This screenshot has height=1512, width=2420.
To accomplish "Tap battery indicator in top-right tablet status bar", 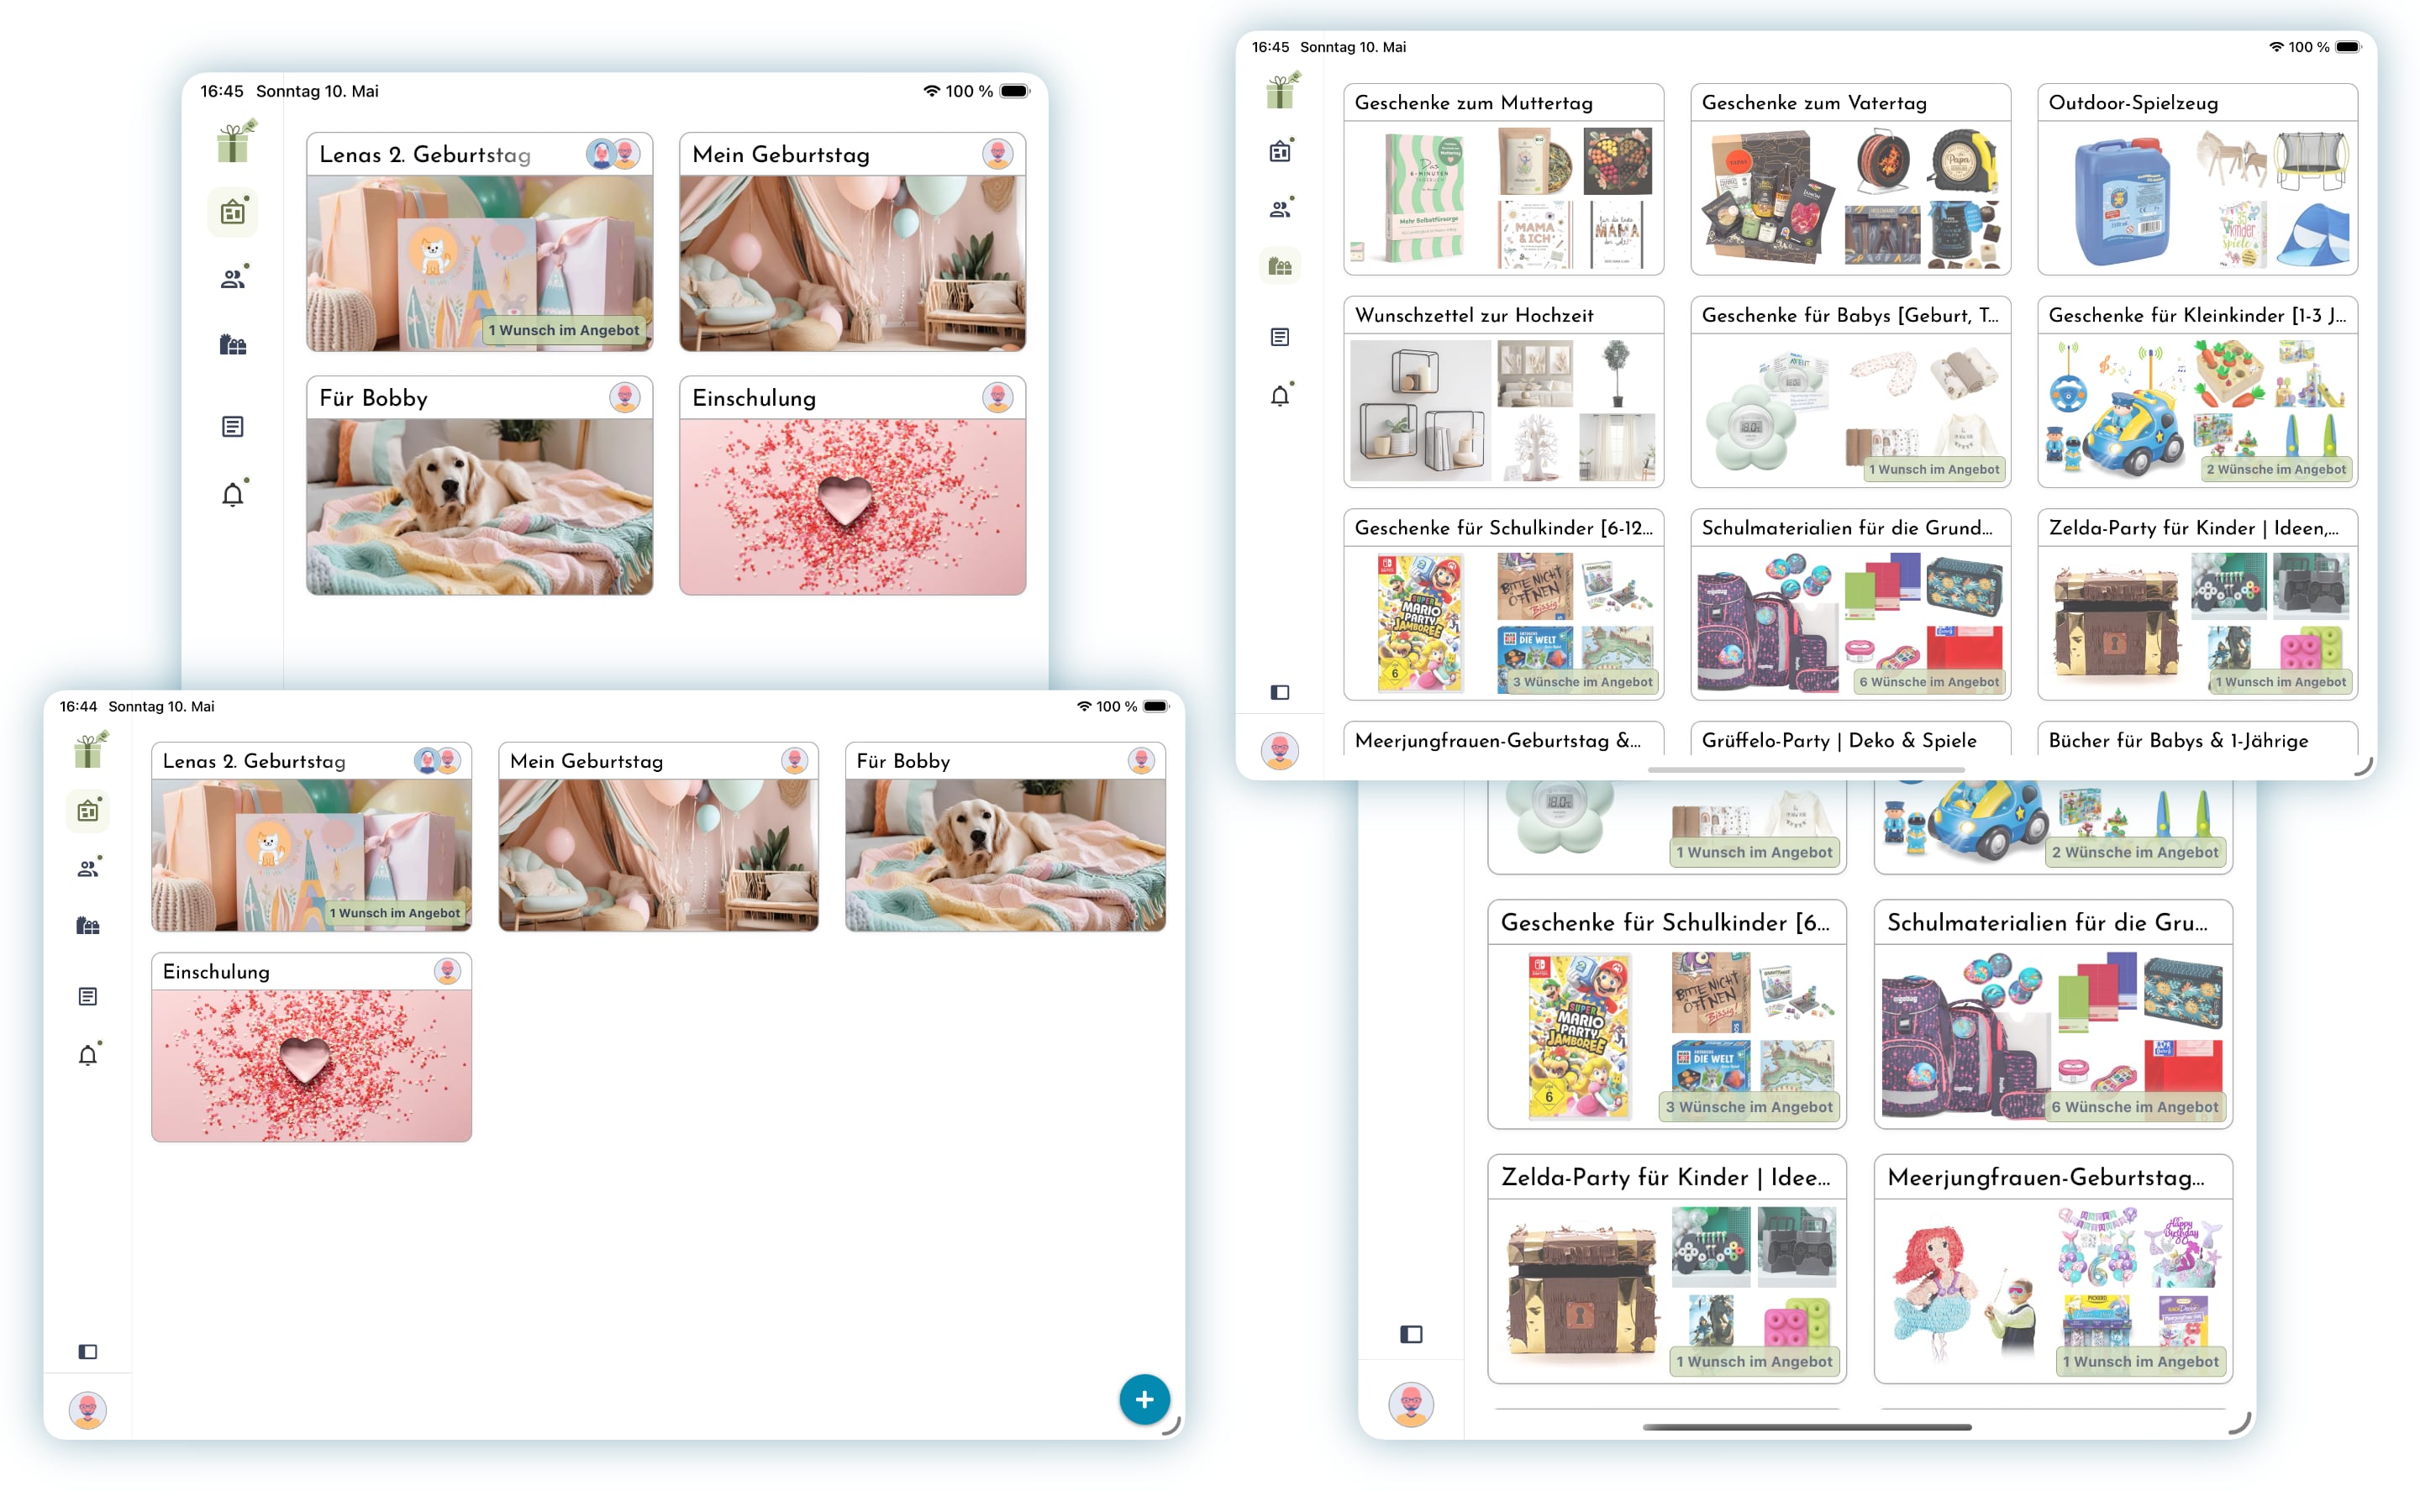I will tap(2349, 47).
